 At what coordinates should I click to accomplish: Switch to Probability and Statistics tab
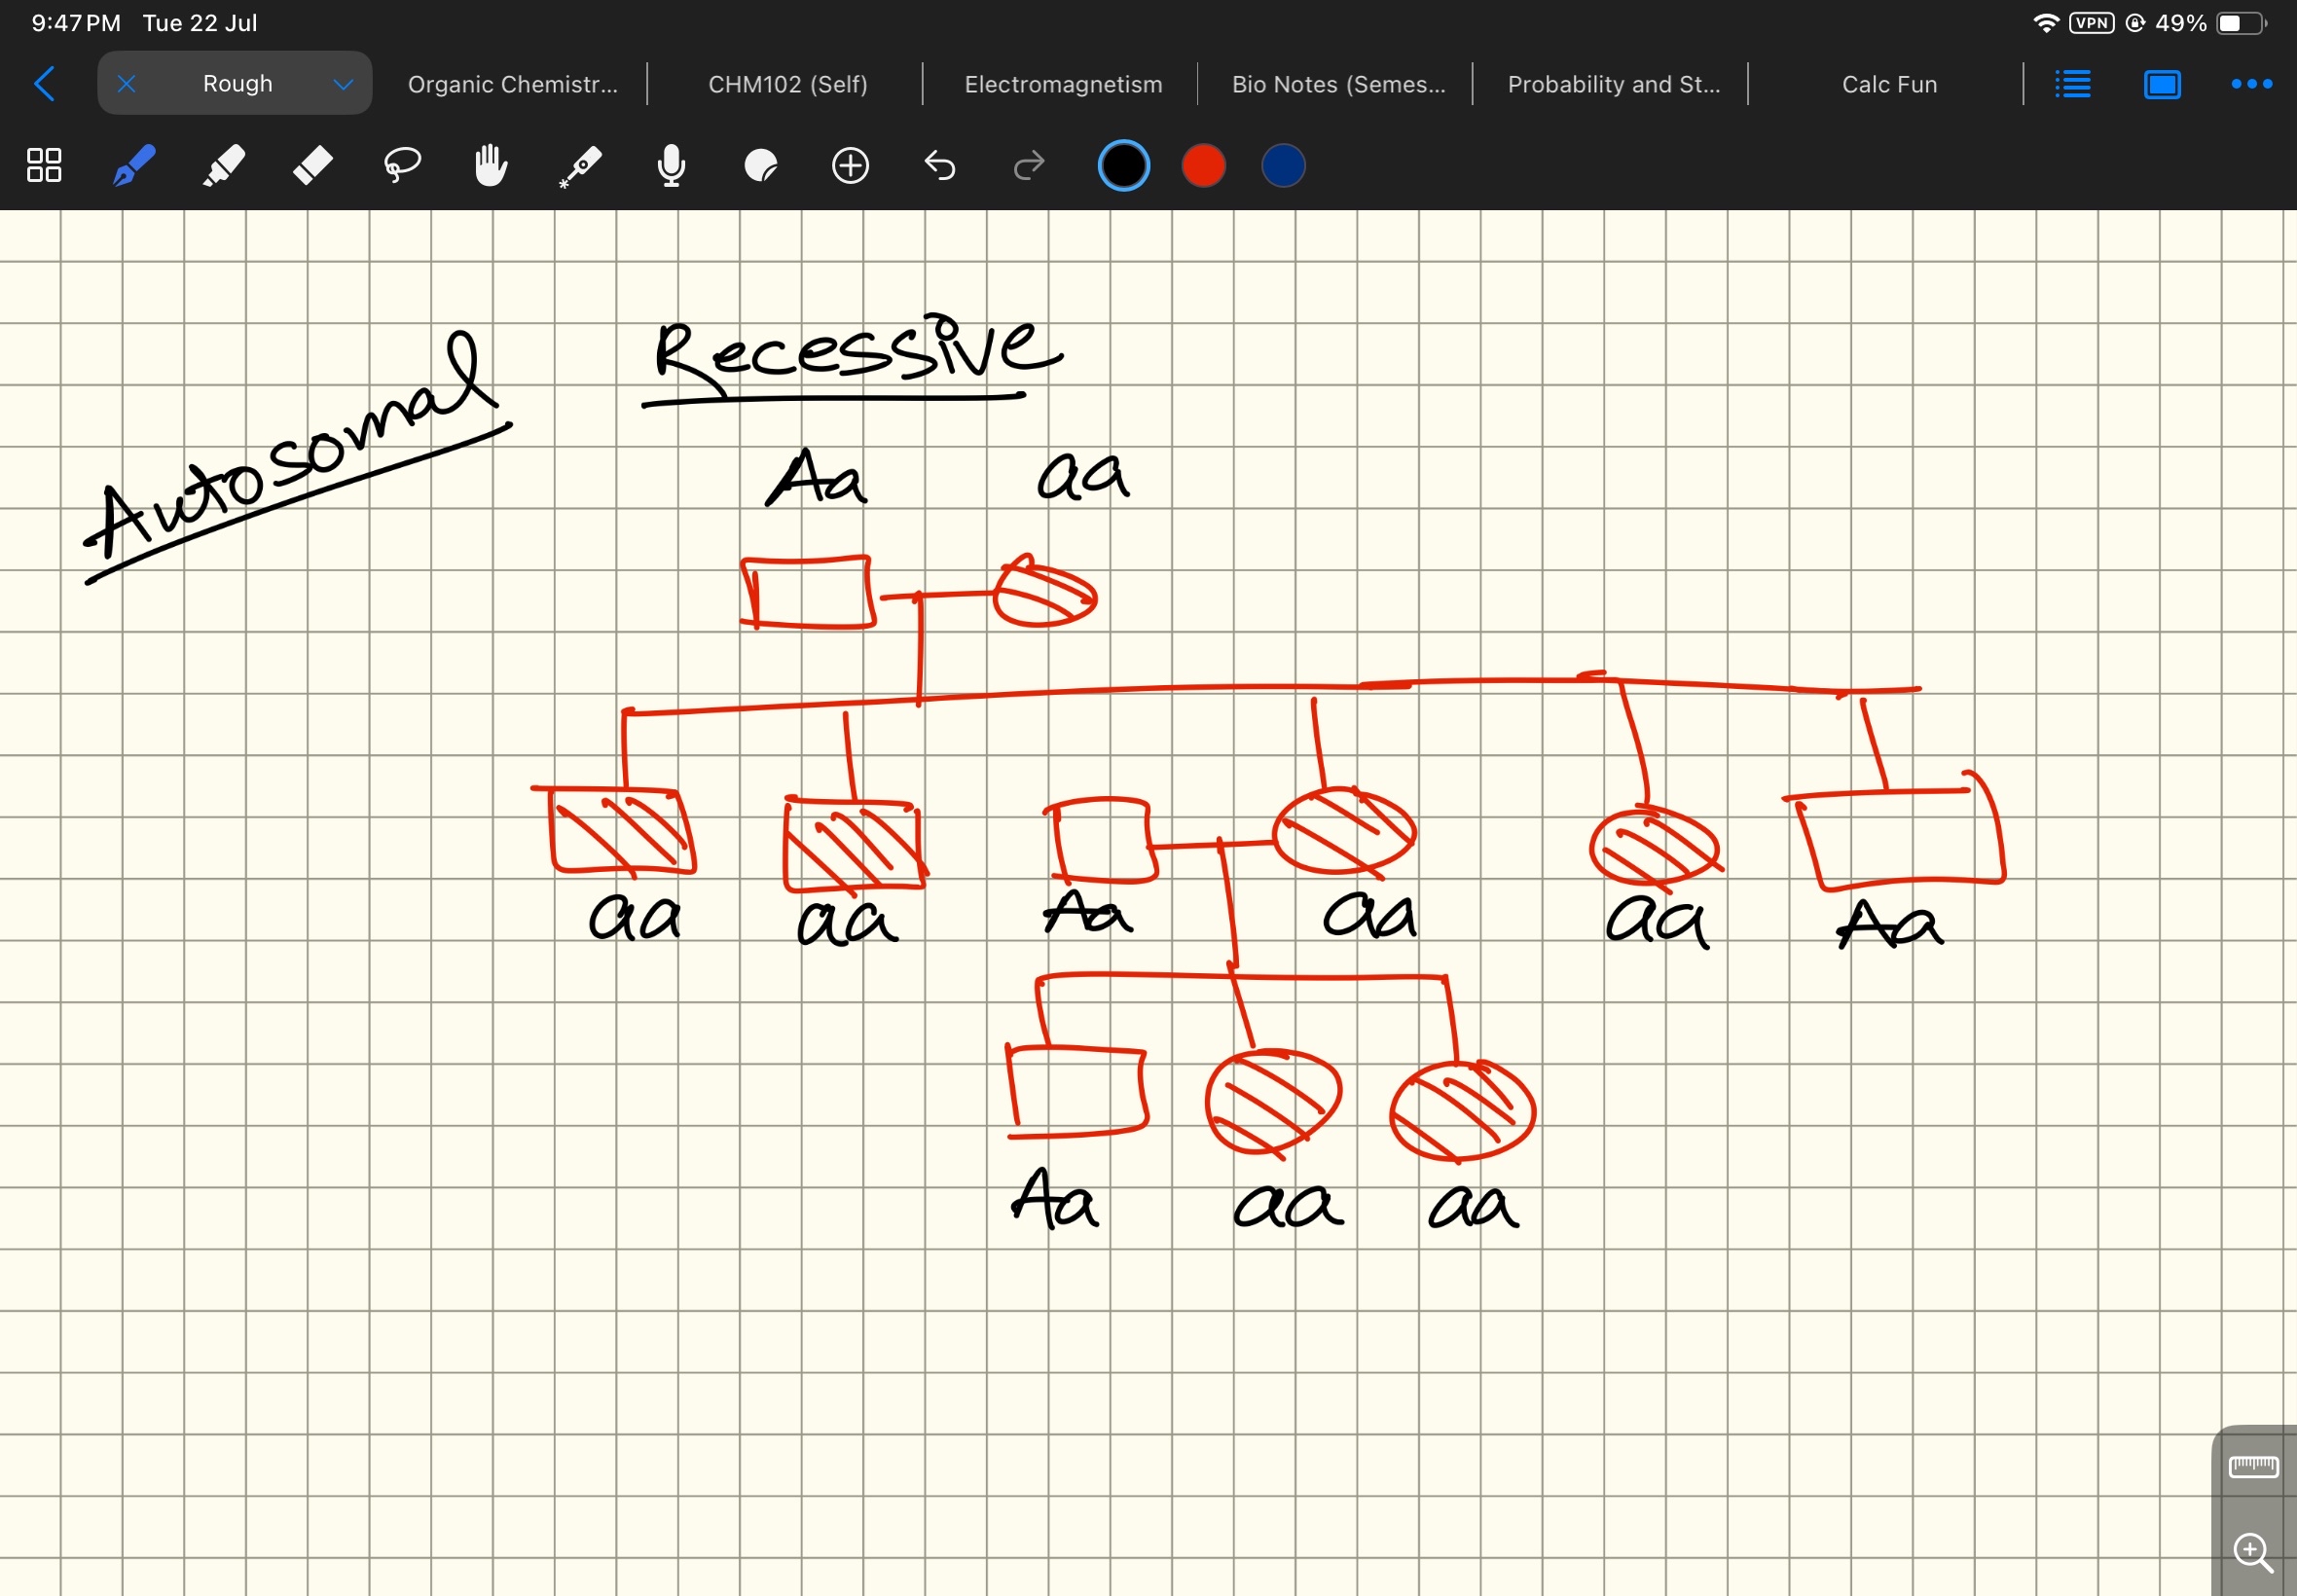[x=1614, y=84]
